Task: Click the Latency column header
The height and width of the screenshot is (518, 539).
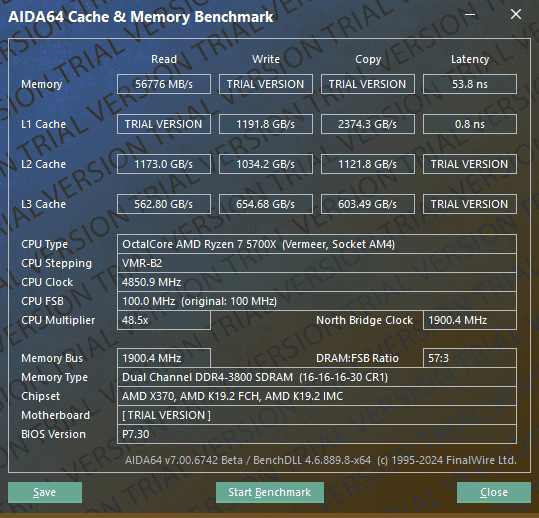Action: pos(470,59)
